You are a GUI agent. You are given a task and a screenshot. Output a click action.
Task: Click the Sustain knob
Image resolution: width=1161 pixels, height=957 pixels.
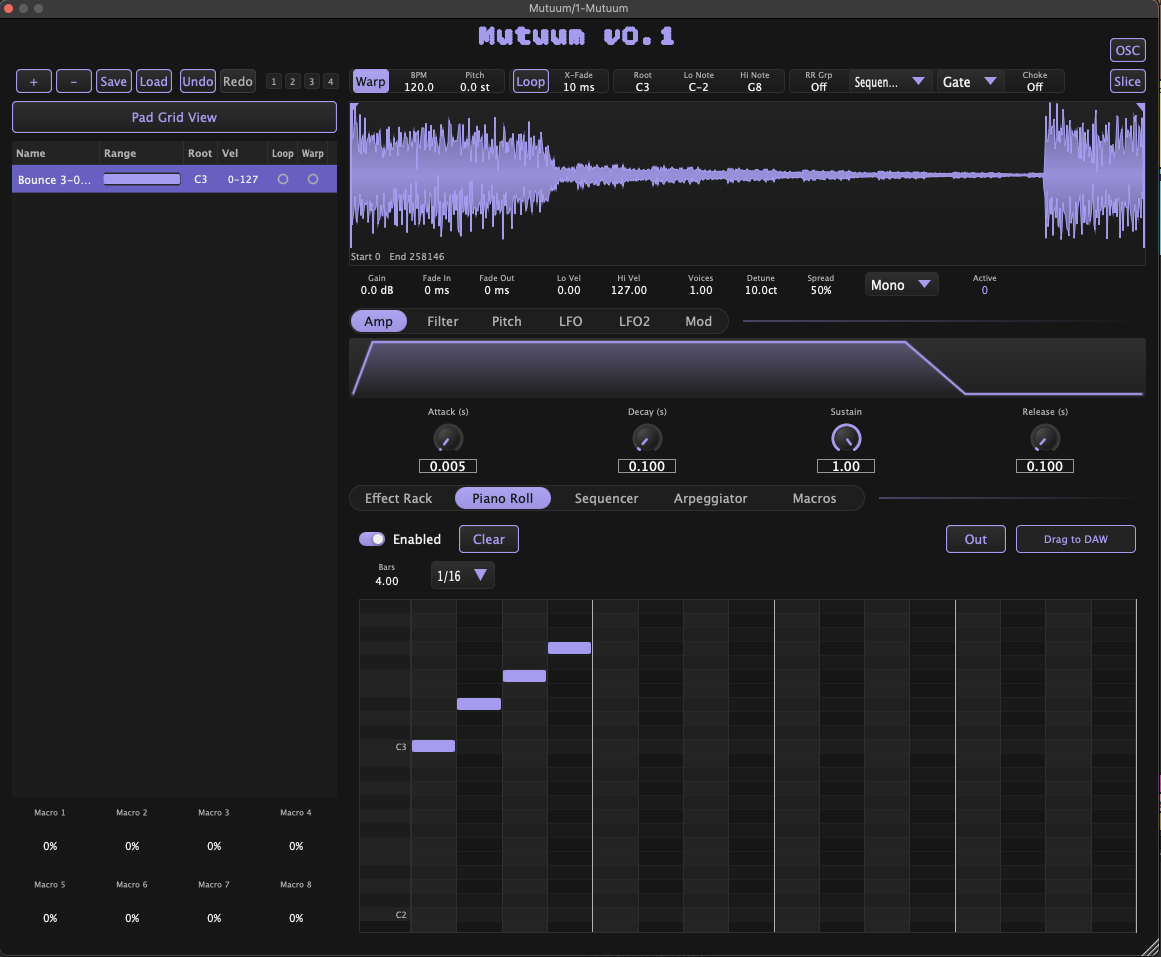tap(846, 439)
